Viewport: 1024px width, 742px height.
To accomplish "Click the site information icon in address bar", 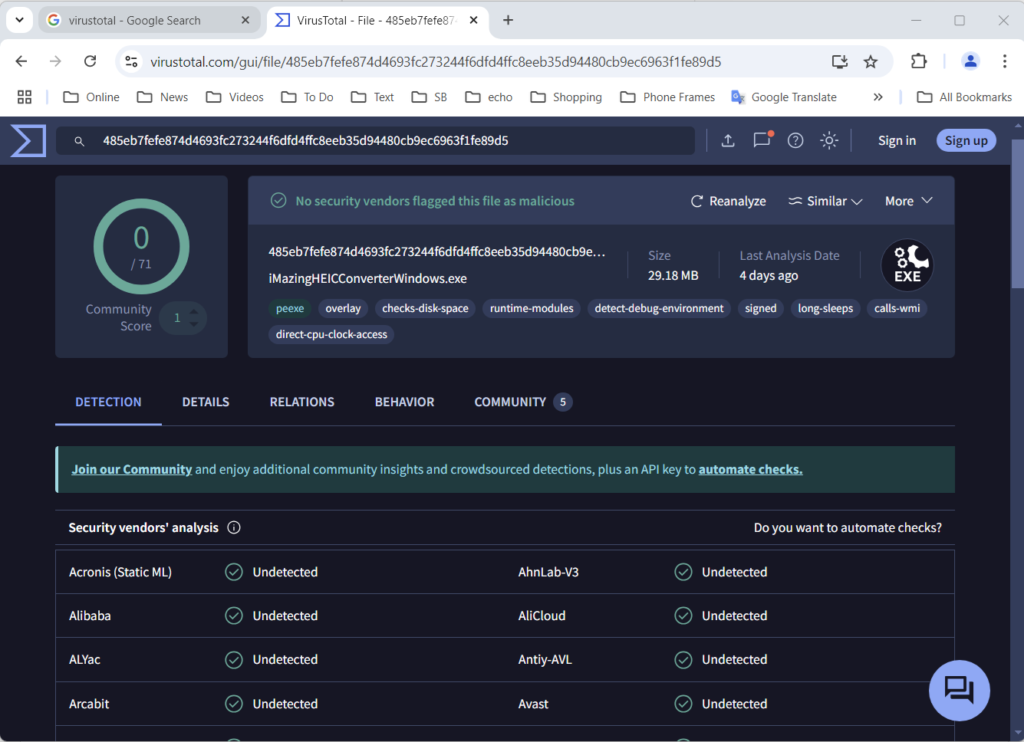I will point(131,61).
